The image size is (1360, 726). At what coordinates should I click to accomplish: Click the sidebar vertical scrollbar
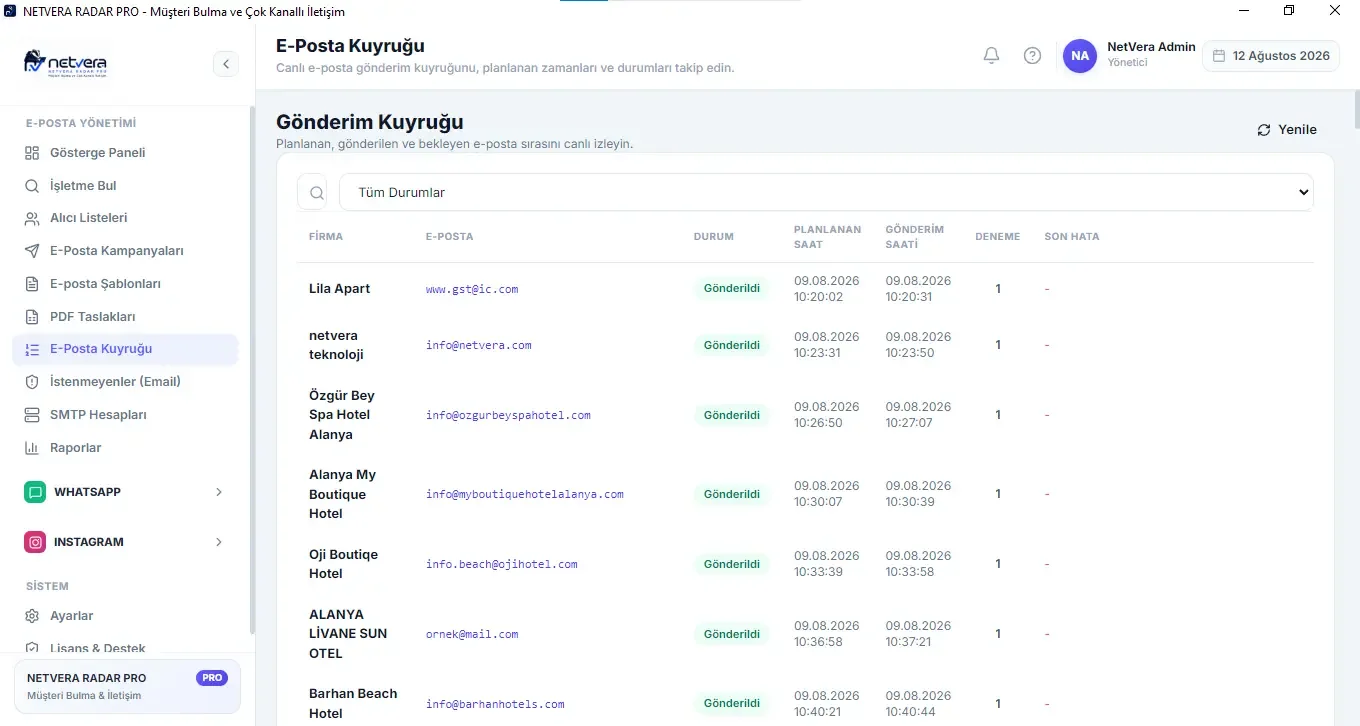coord(252,370)
